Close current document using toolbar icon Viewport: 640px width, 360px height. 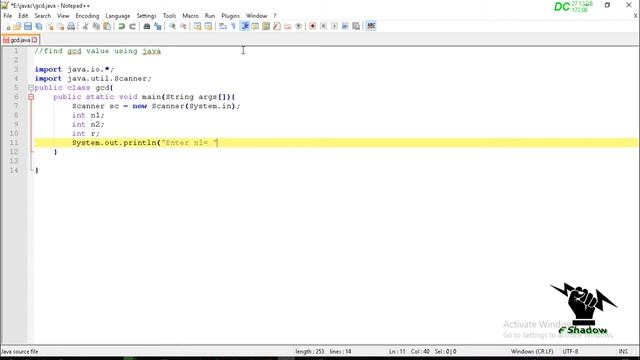(50, 27)
